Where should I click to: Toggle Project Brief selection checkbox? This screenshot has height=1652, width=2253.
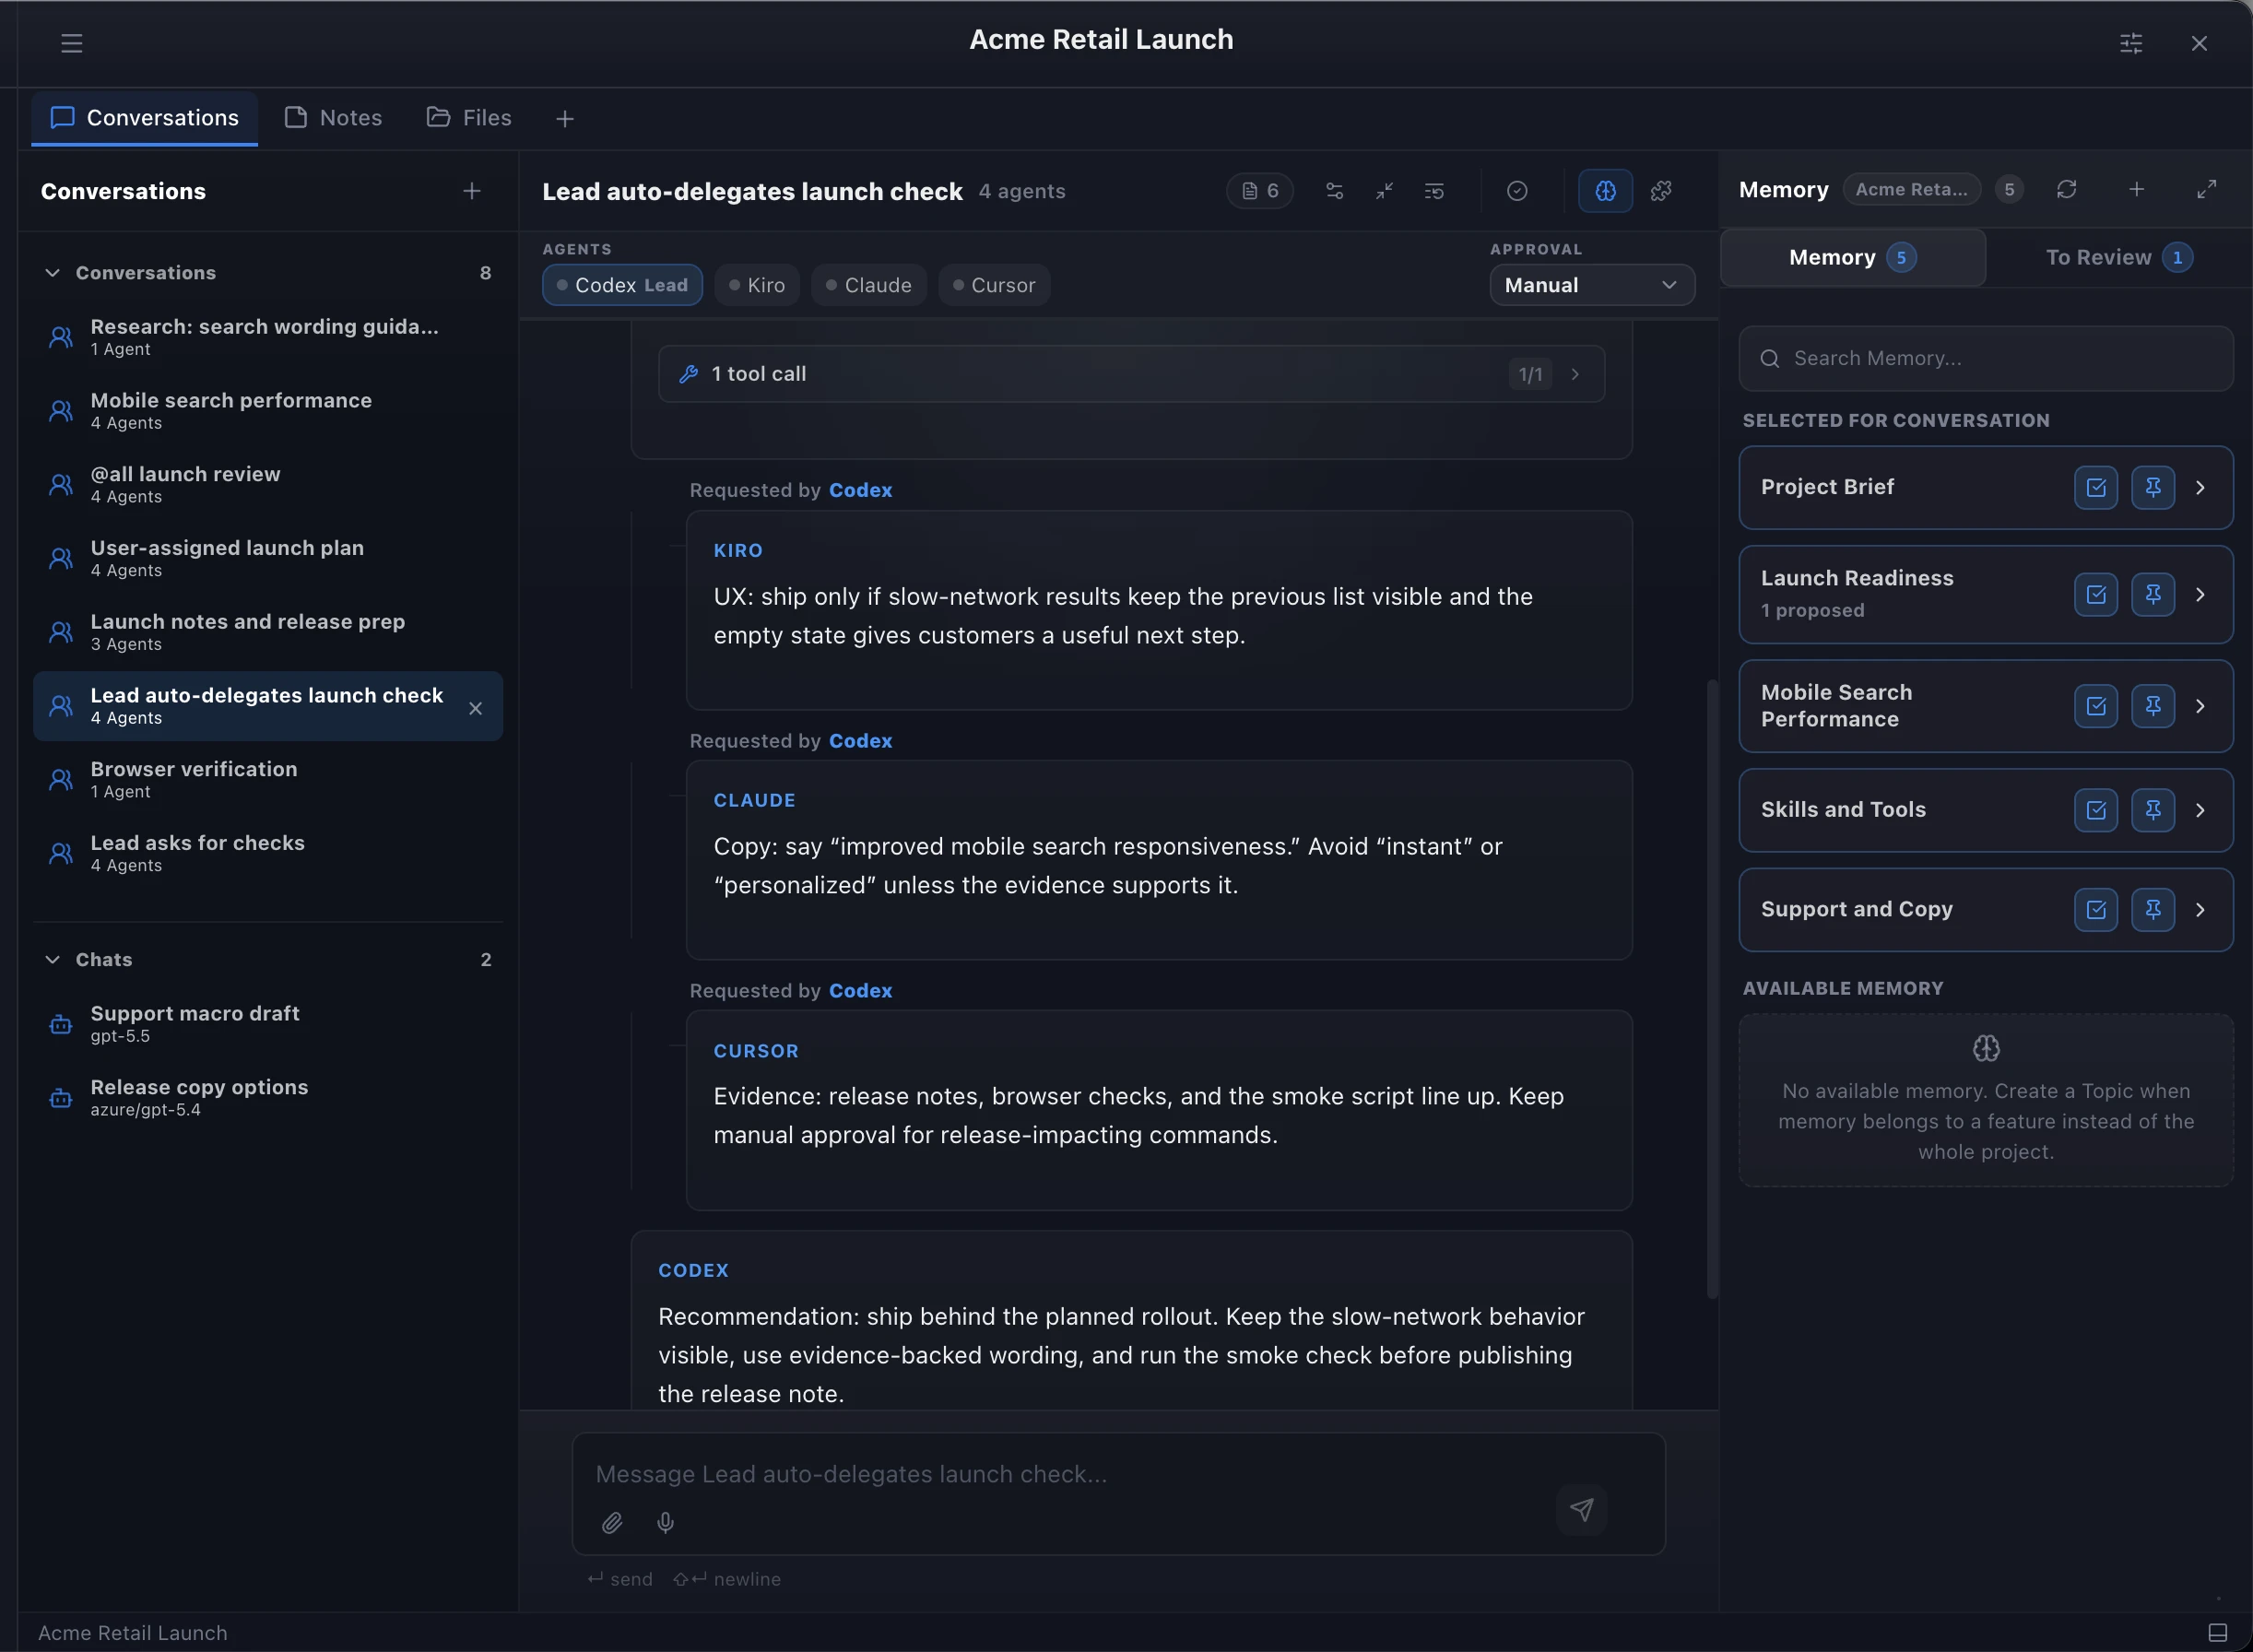pos(2096,488)
